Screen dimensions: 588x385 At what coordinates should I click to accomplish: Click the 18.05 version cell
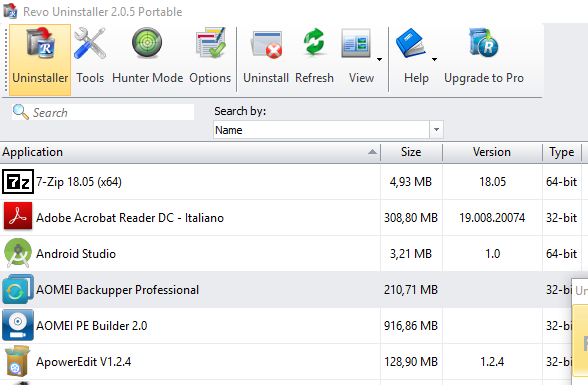(x=492, y=182)
